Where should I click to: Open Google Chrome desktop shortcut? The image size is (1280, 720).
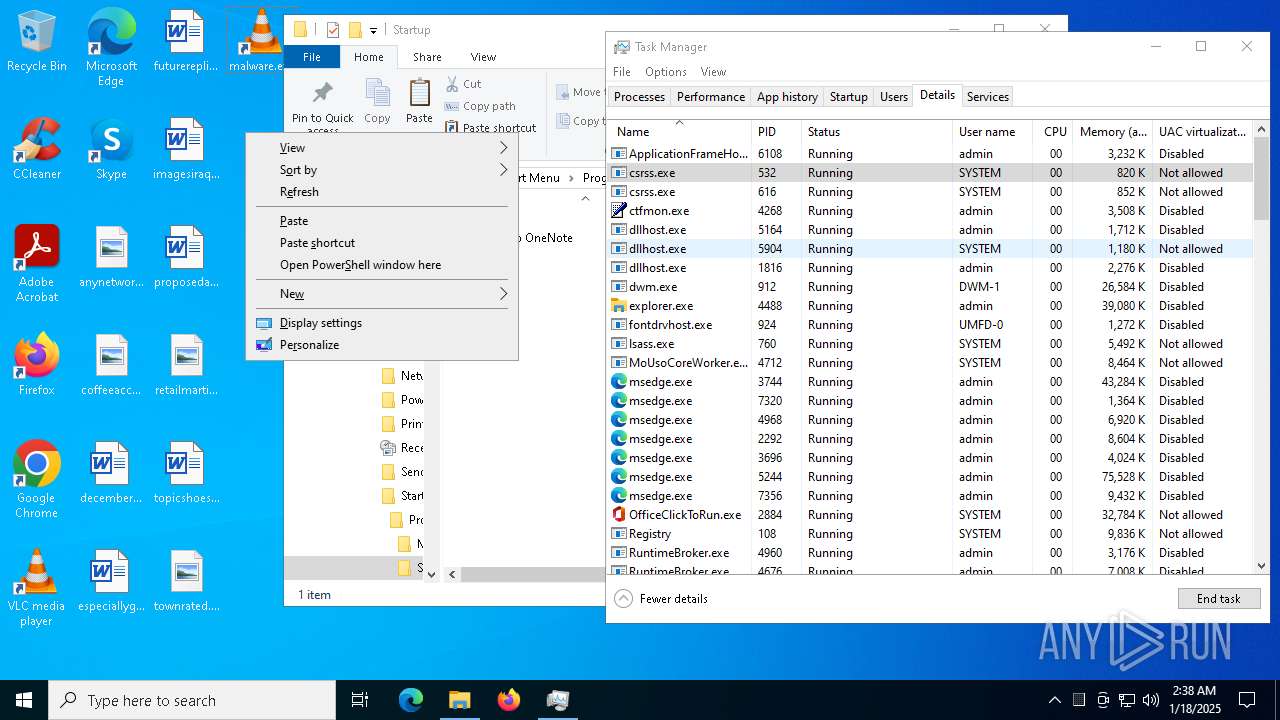click(37, 479)
